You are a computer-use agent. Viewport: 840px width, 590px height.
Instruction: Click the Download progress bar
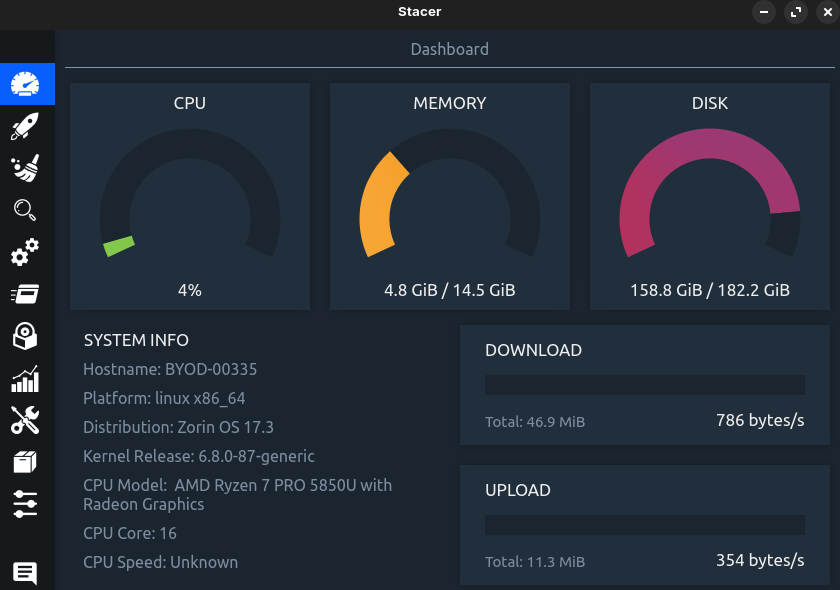(644, 385)
